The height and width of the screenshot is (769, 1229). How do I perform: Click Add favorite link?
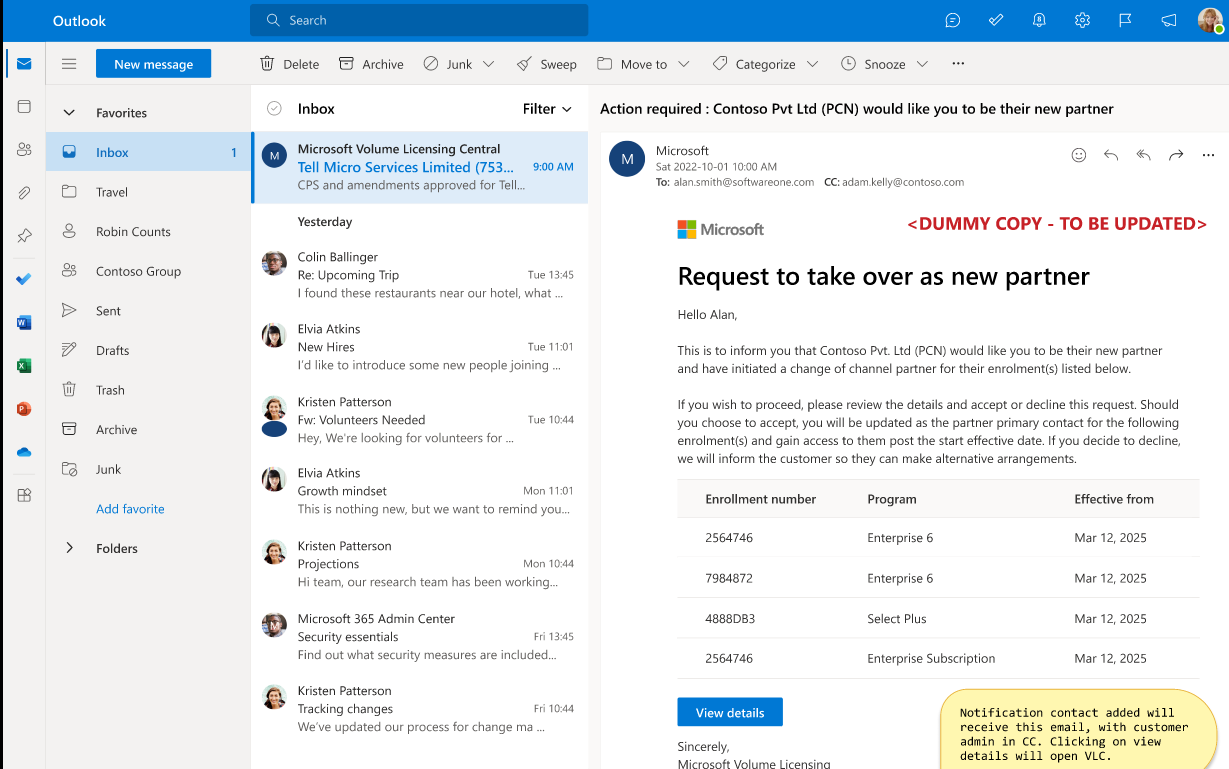pyautogui.click(x=130, y=509)
